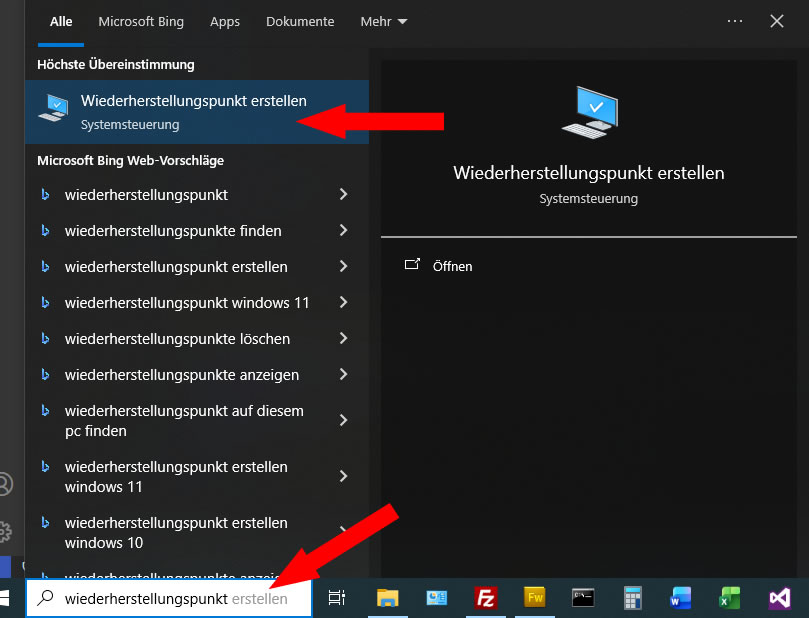Open the three-dots options menu
Viewport: 809px width, 618px height.
point(735,21)
